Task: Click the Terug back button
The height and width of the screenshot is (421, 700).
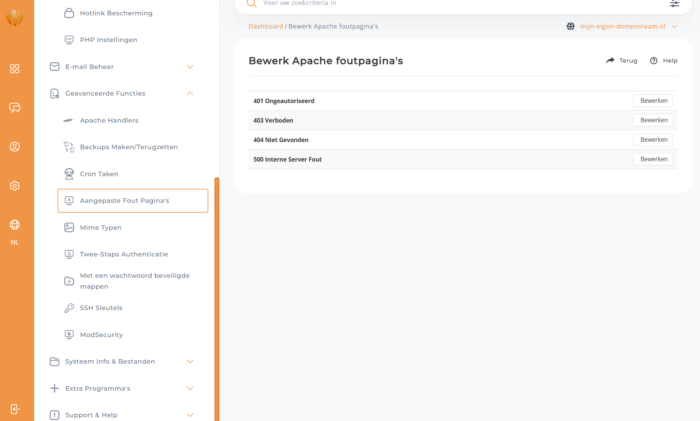Action: tap(621, 61)
